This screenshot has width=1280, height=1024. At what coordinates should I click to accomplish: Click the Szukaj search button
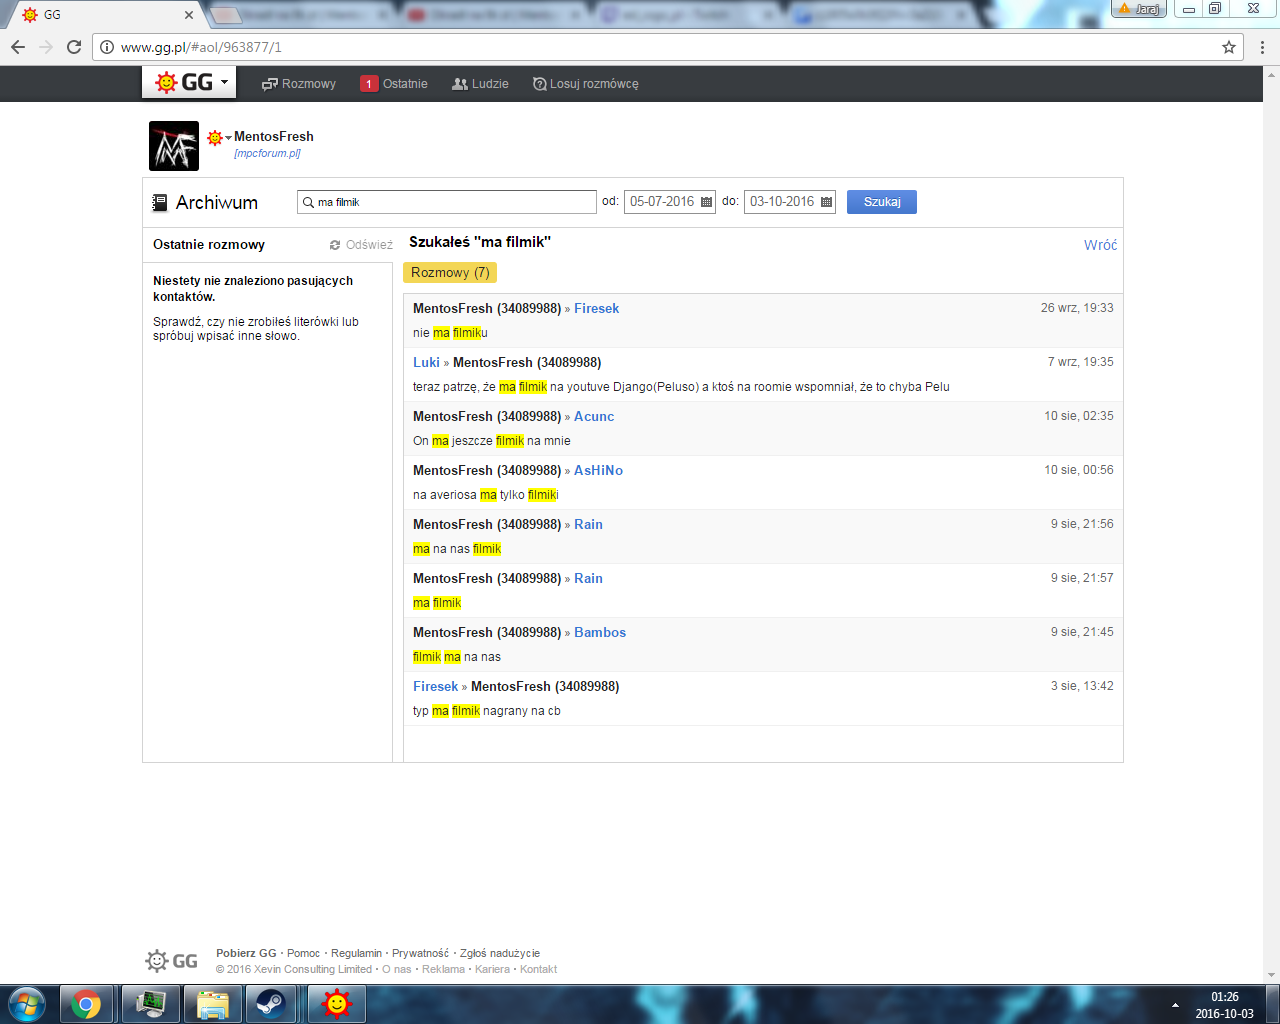882,202
